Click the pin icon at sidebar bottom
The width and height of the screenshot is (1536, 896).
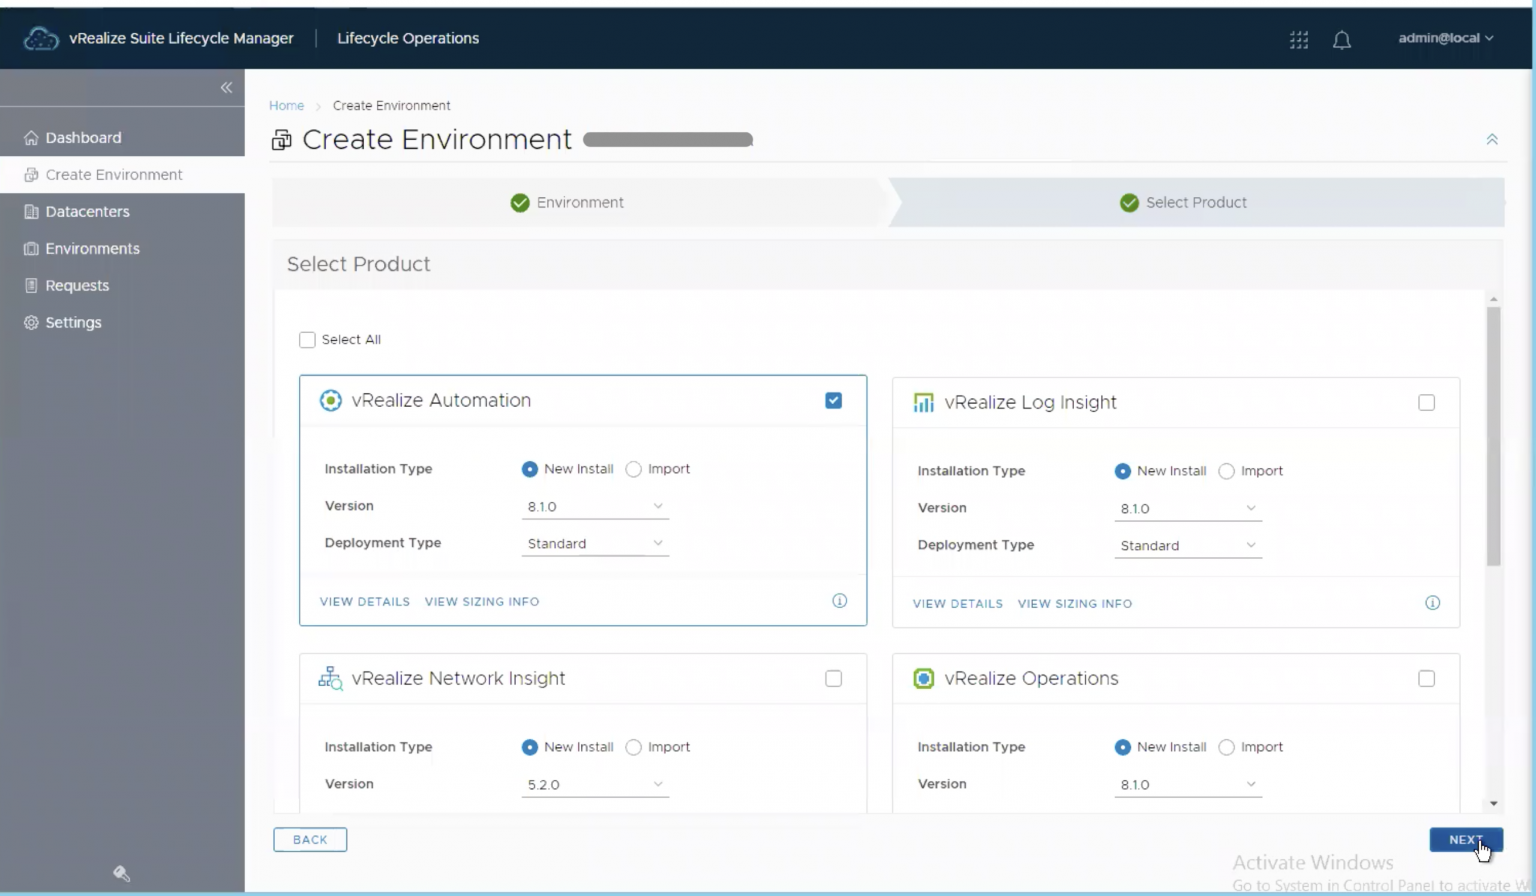tap(122, 874)
